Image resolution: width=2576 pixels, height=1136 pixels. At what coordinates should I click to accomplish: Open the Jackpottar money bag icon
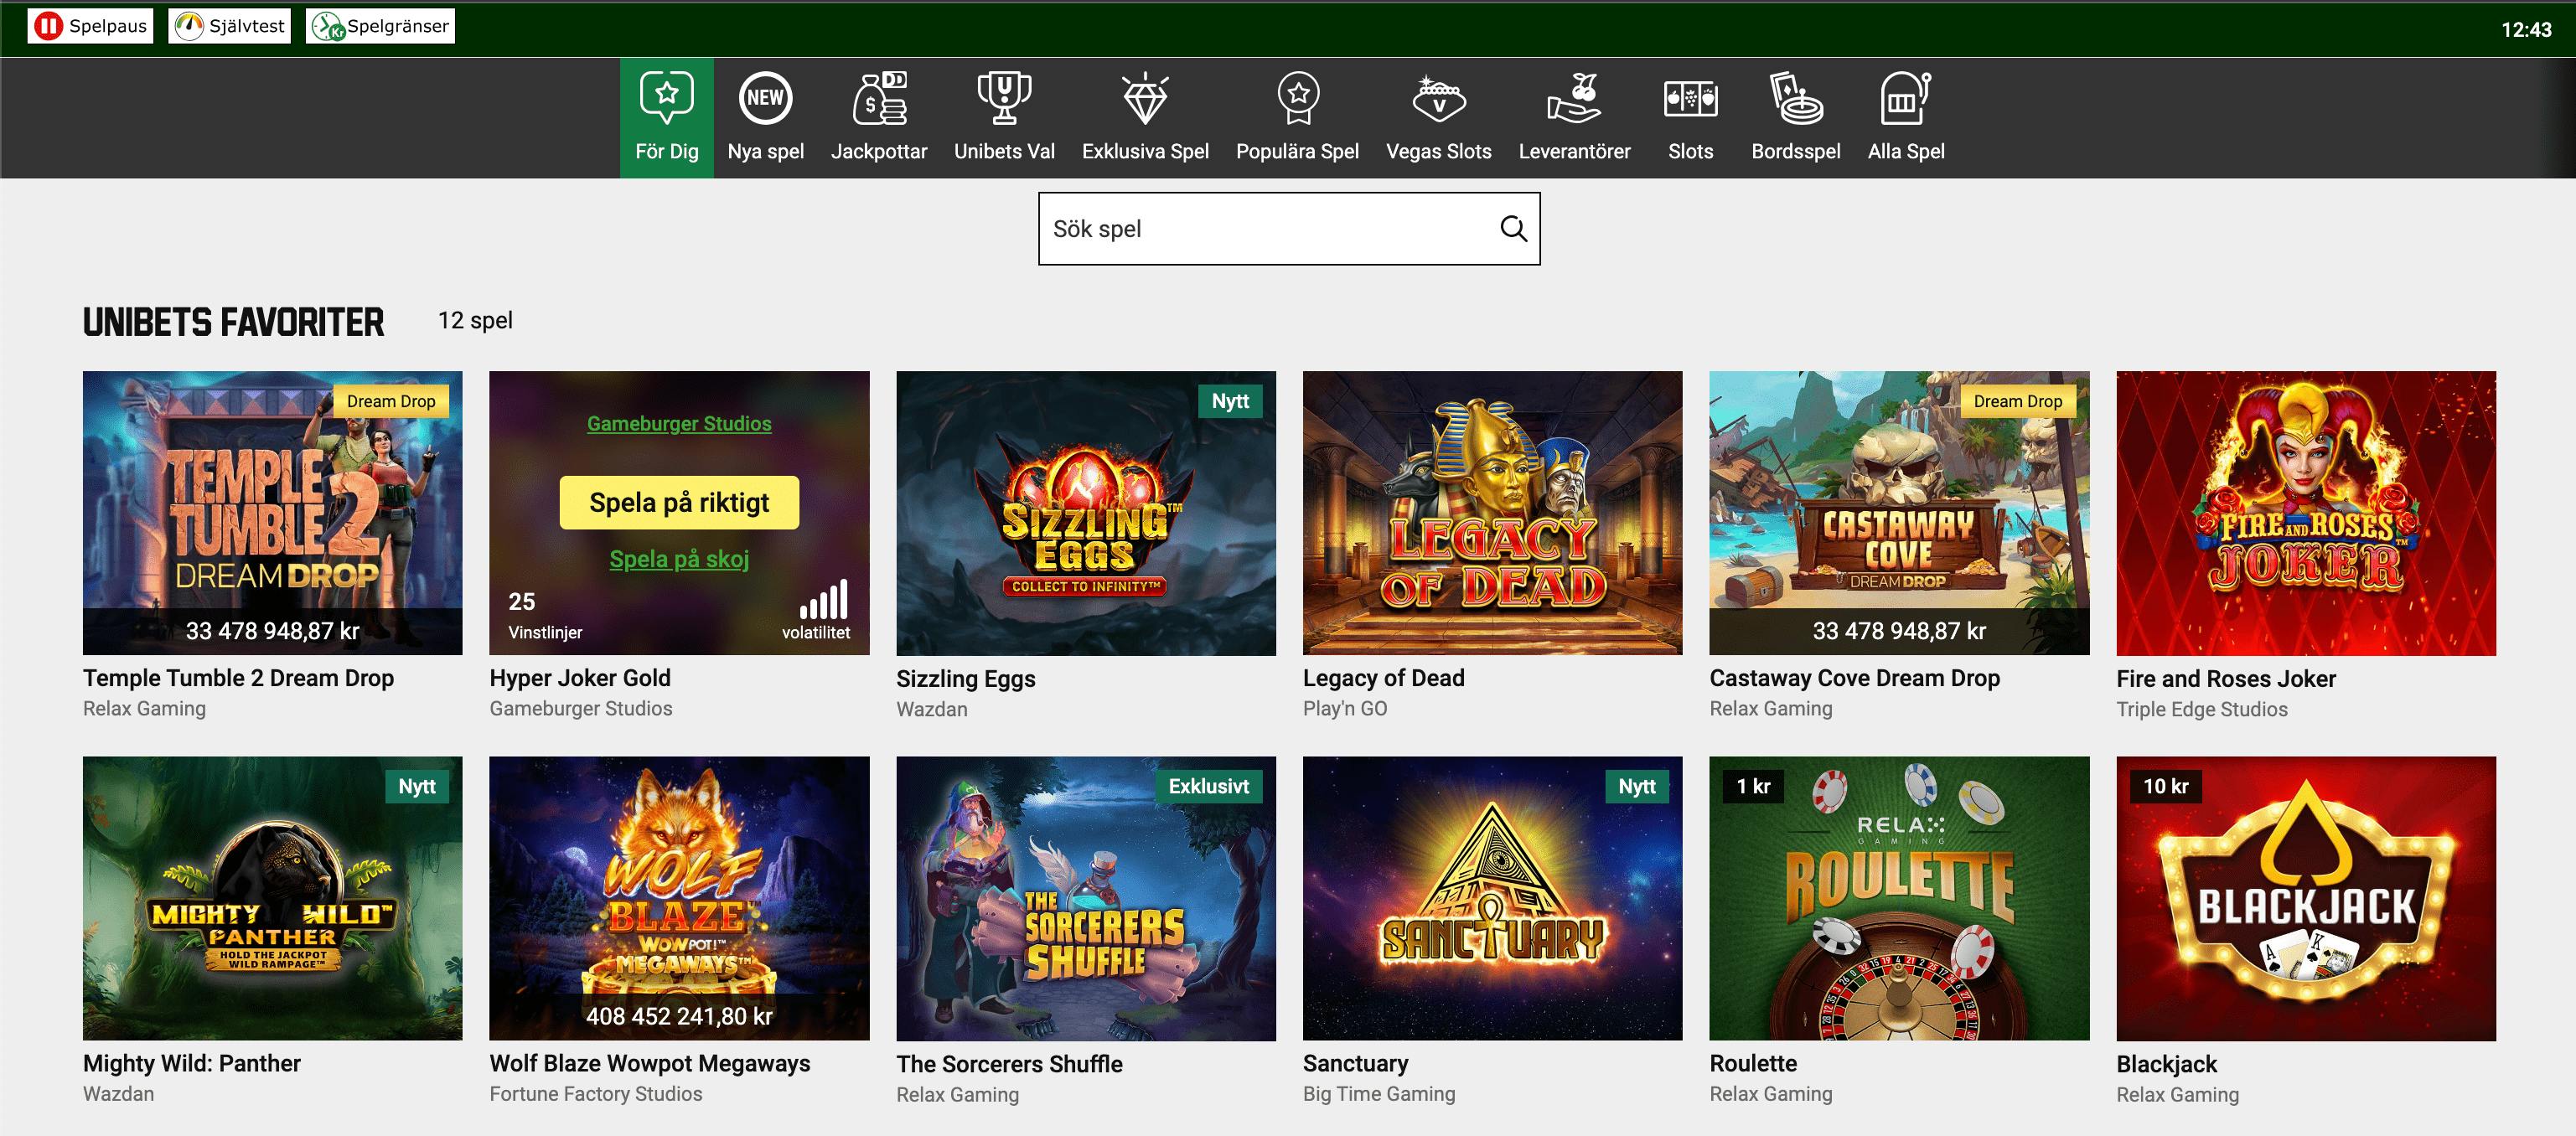point(879,98)
